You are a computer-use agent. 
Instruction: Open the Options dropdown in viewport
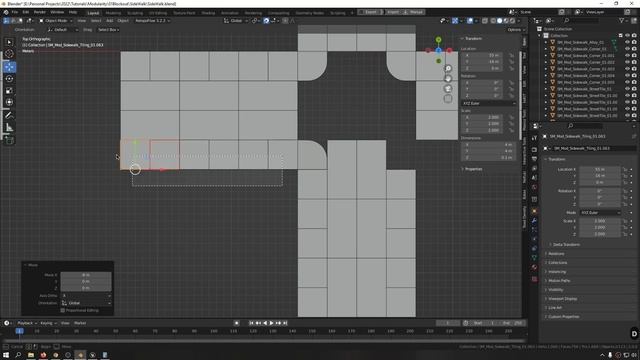516,30
